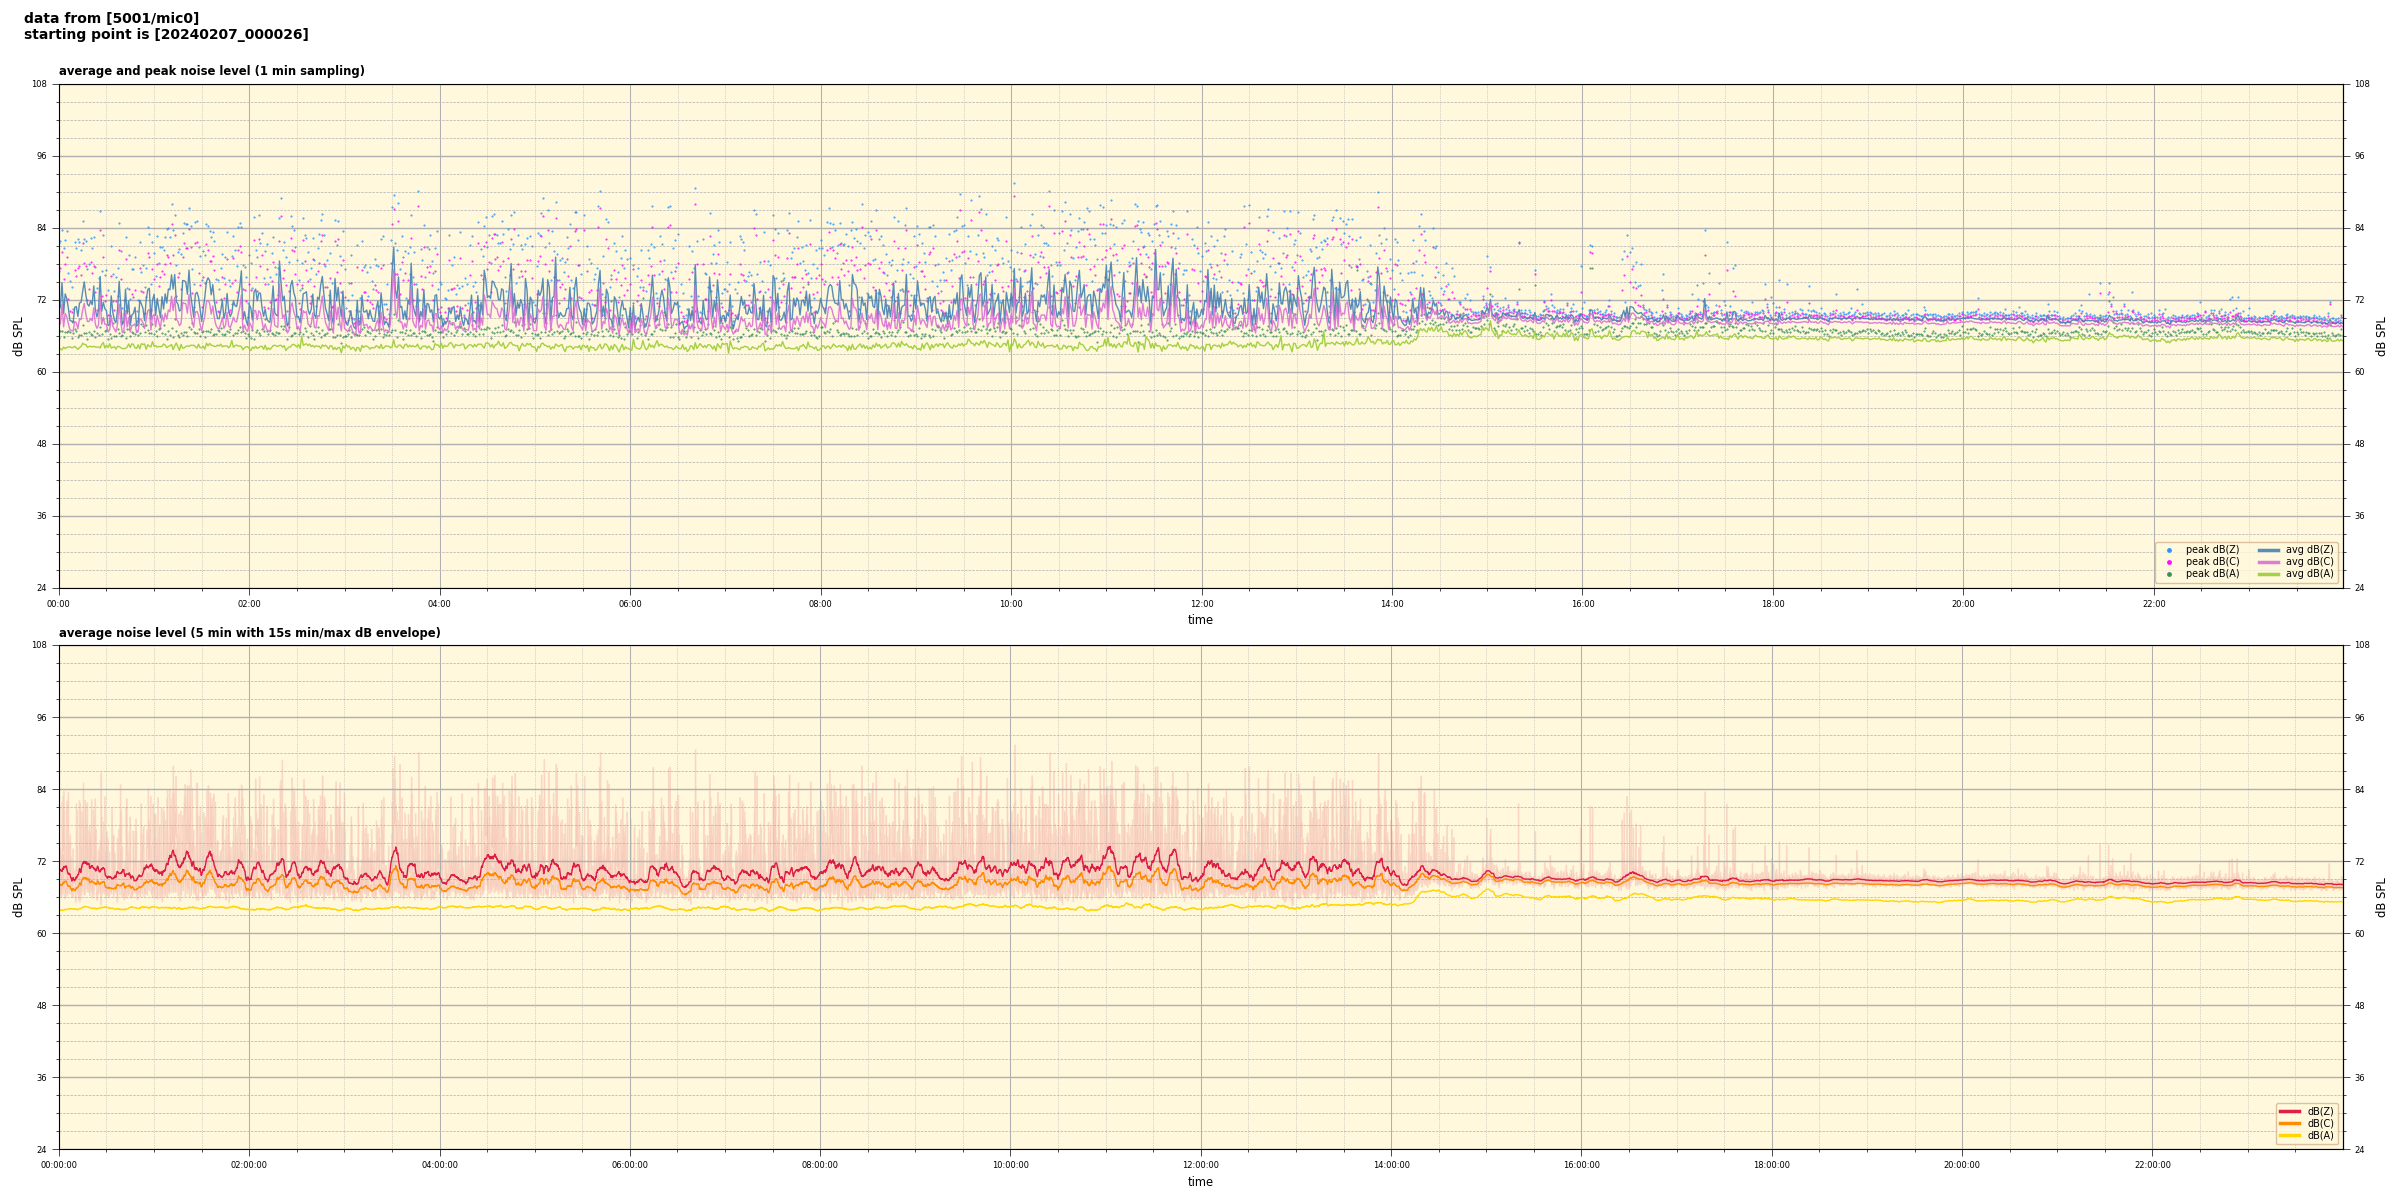
Task: Click the 22:00 tick on top chart's time axis
Action: coord(2154,604)
